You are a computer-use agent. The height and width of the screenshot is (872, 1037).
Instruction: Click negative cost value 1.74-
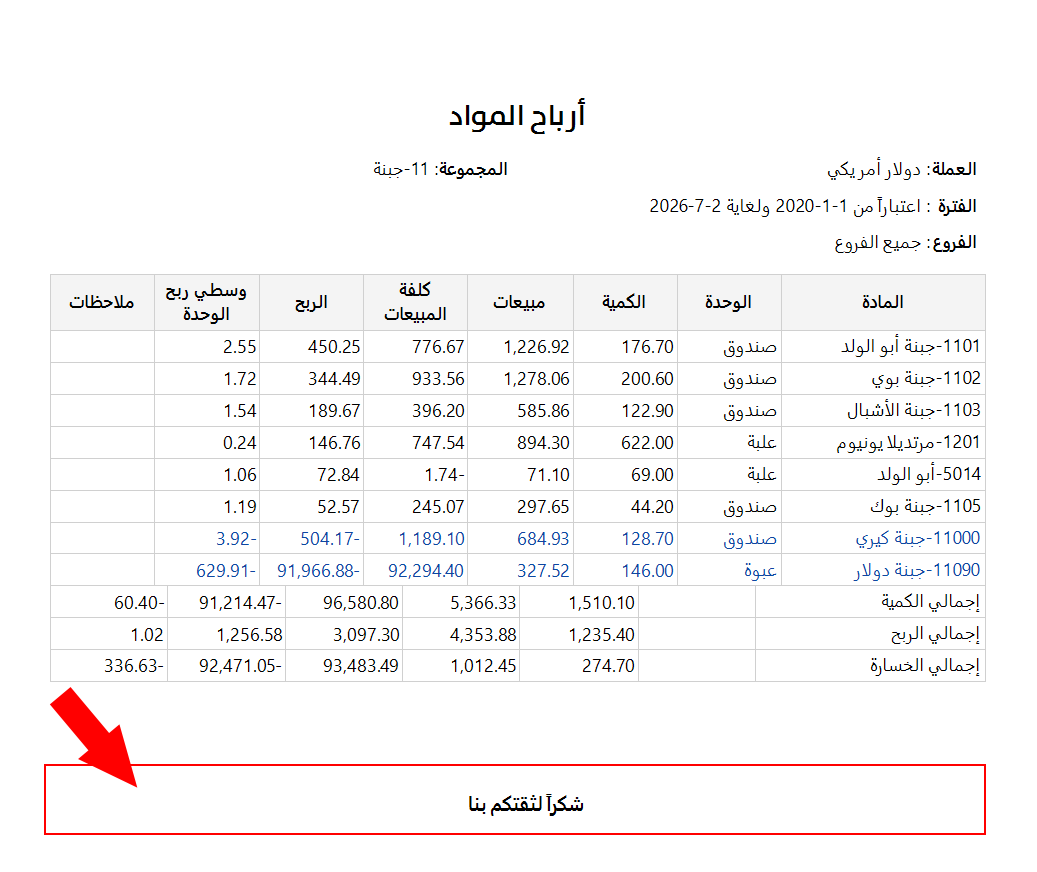(444, 475)
